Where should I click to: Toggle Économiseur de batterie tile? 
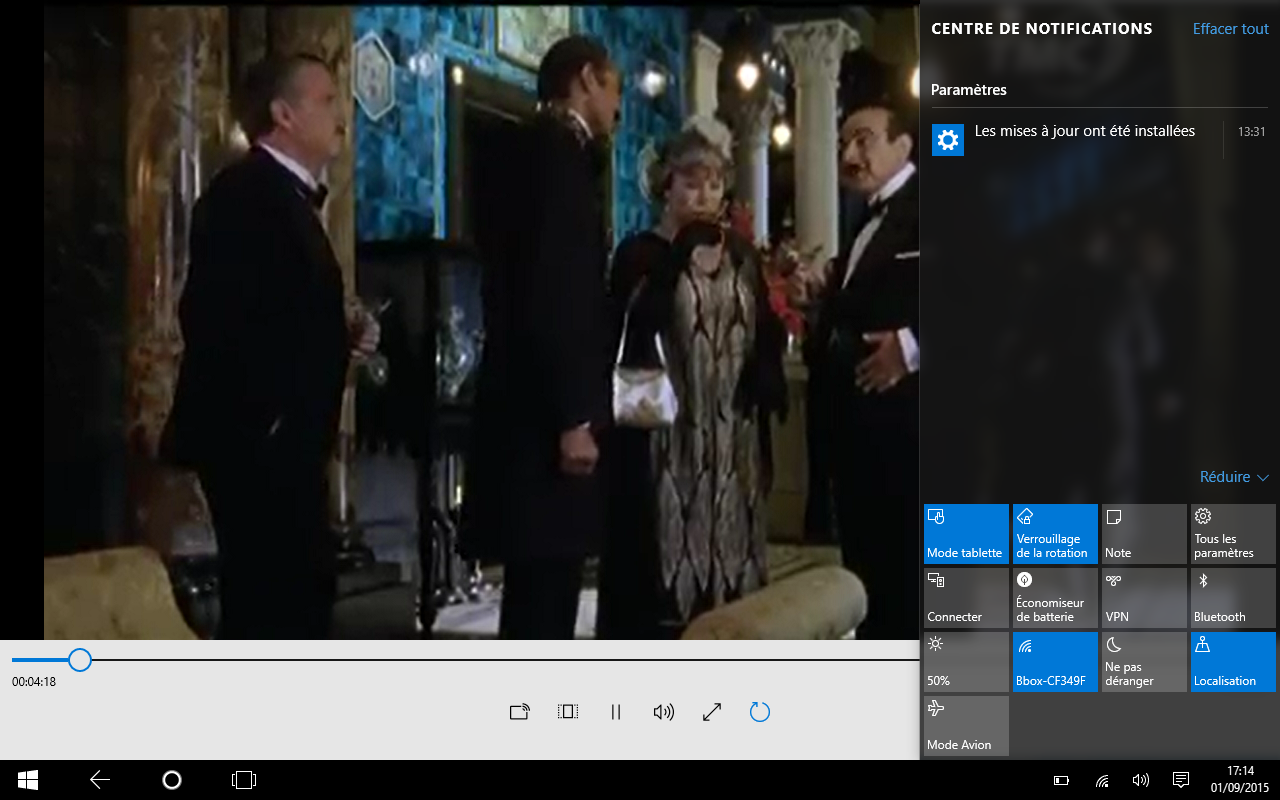(1055, 598)
